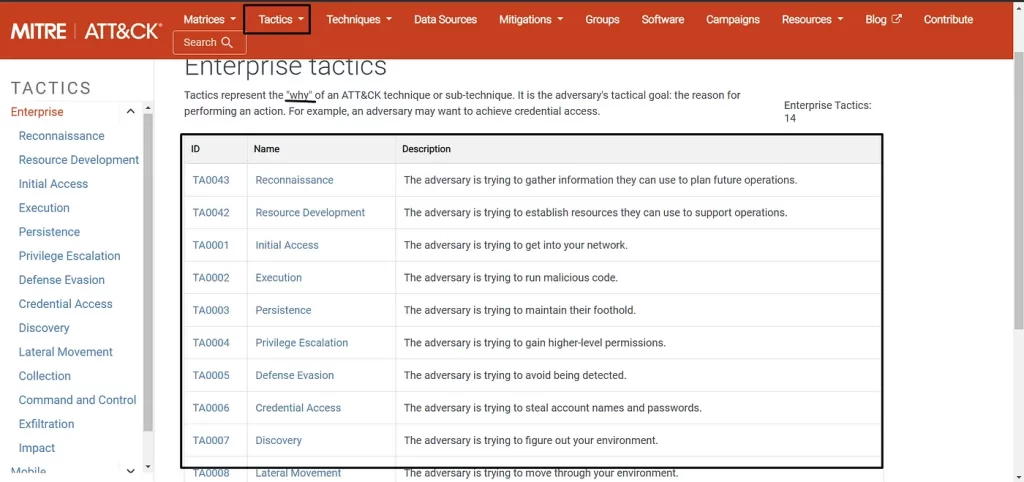Select Reconnaissance in the sidebar

[x=61, y=136]
